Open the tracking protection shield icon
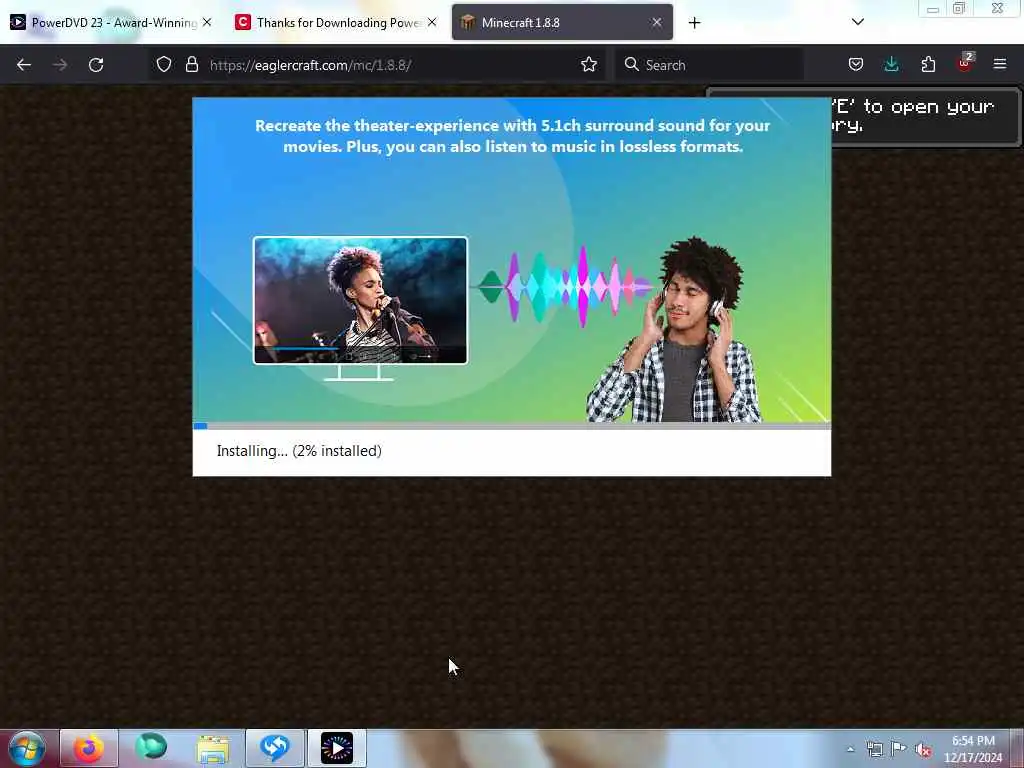This screenshot has height=768, width=1024. pos(164,64)
